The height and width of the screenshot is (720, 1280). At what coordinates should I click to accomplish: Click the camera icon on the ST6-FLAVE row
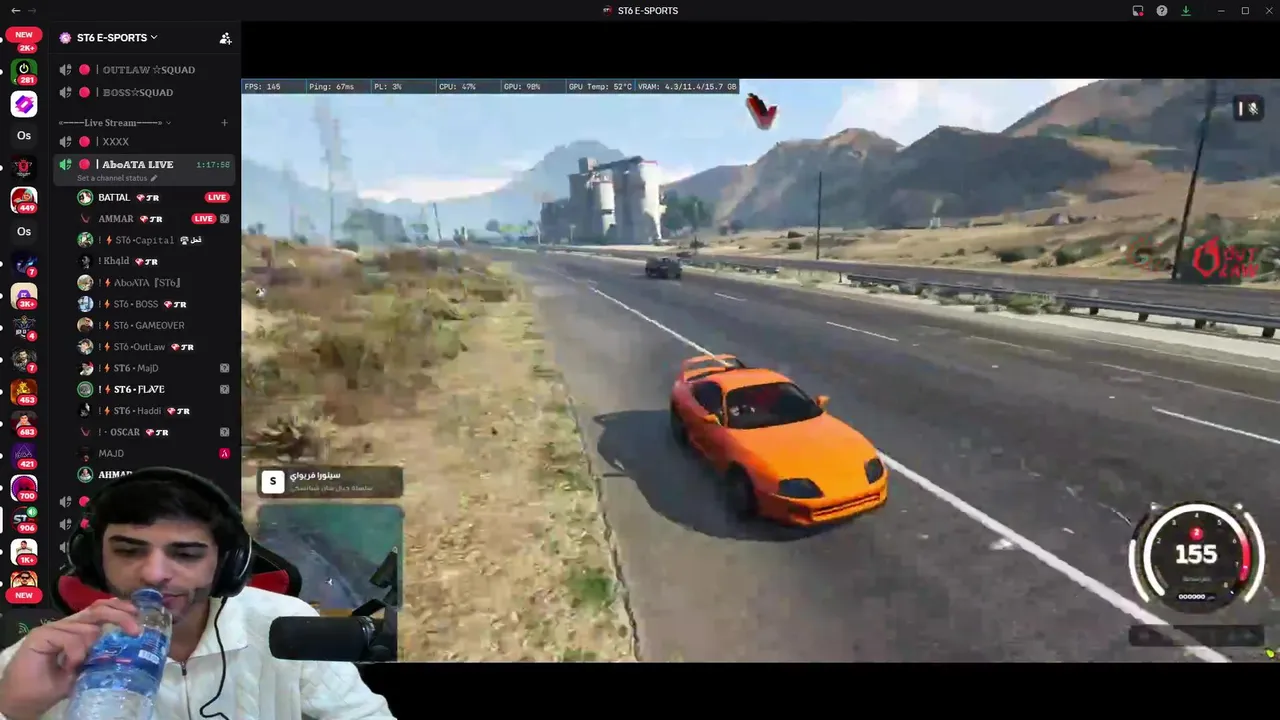tap(224, 389)
